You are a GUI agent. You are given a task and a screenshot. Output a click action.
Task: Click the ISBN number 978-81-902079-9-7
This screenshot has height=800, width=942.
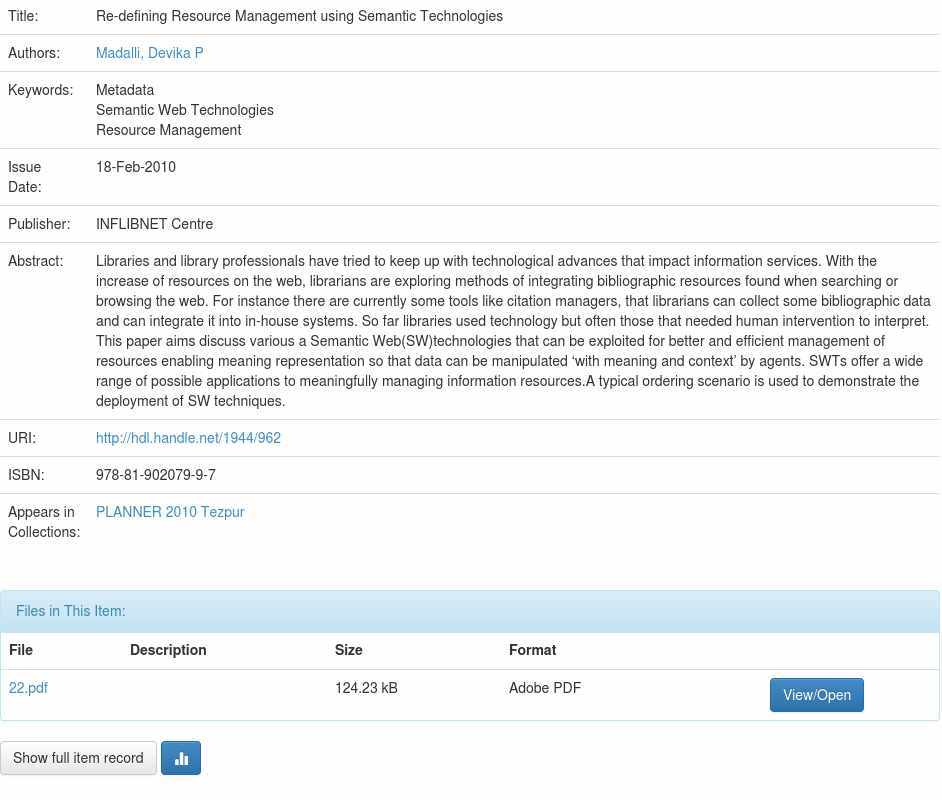[156, 475]
